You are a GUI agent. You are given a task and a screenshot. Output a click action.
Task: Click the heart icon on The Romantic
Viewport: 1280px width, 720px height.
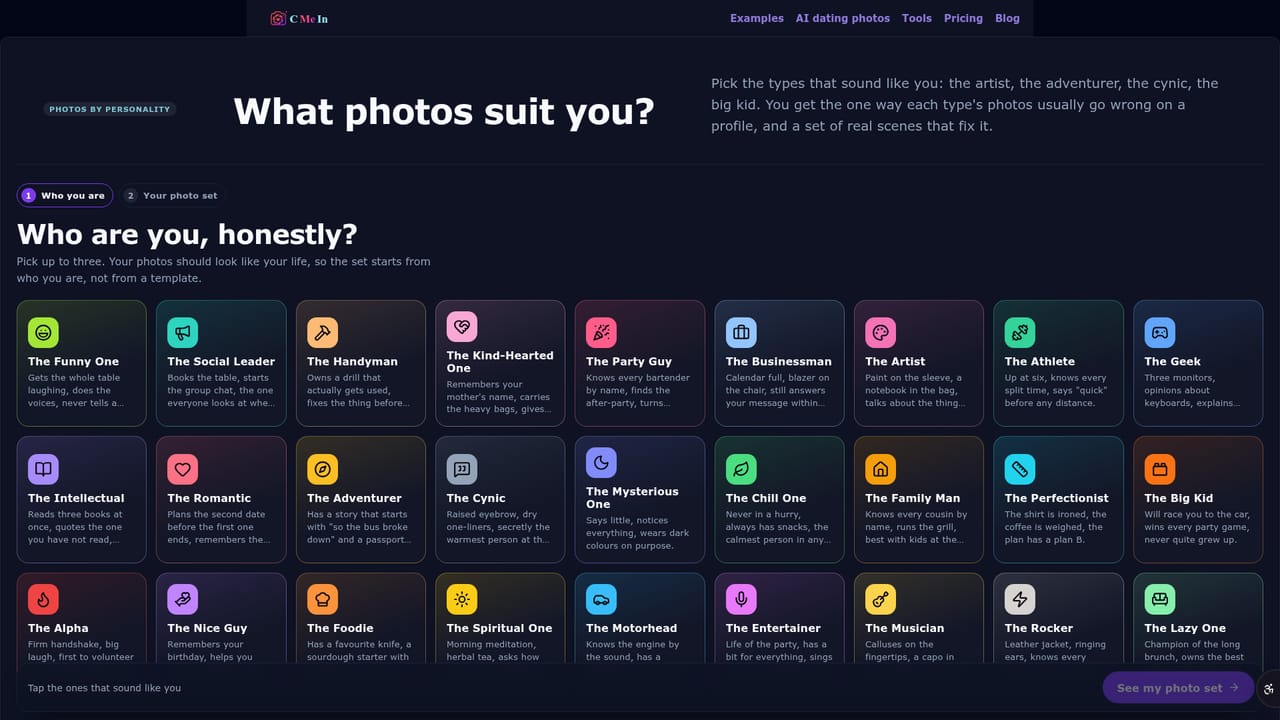(182, 469)
